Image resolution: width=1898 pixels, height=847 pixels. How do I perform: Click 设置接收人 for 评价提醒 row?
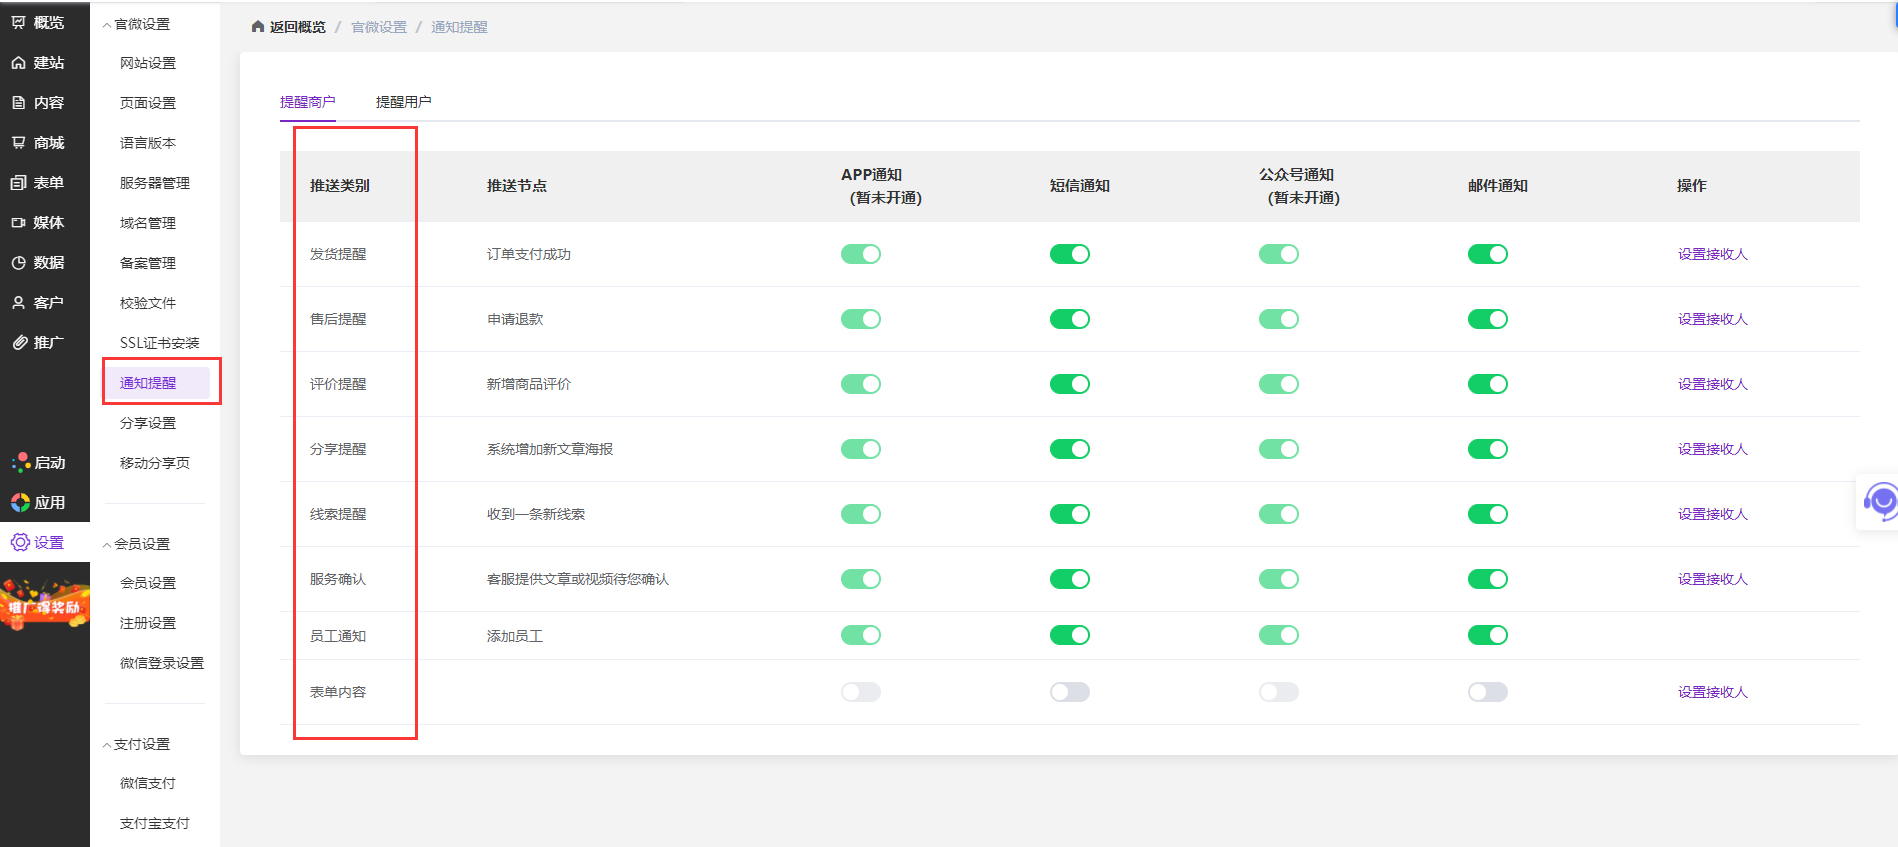tap(1712, 384)
